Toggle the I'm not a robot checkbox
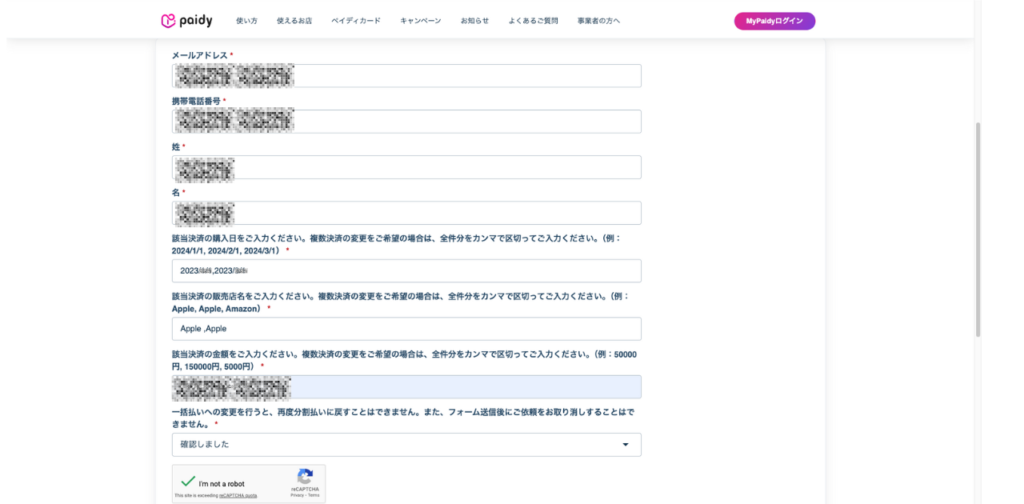The image size is (1024, 504). [x=188, y=482]
